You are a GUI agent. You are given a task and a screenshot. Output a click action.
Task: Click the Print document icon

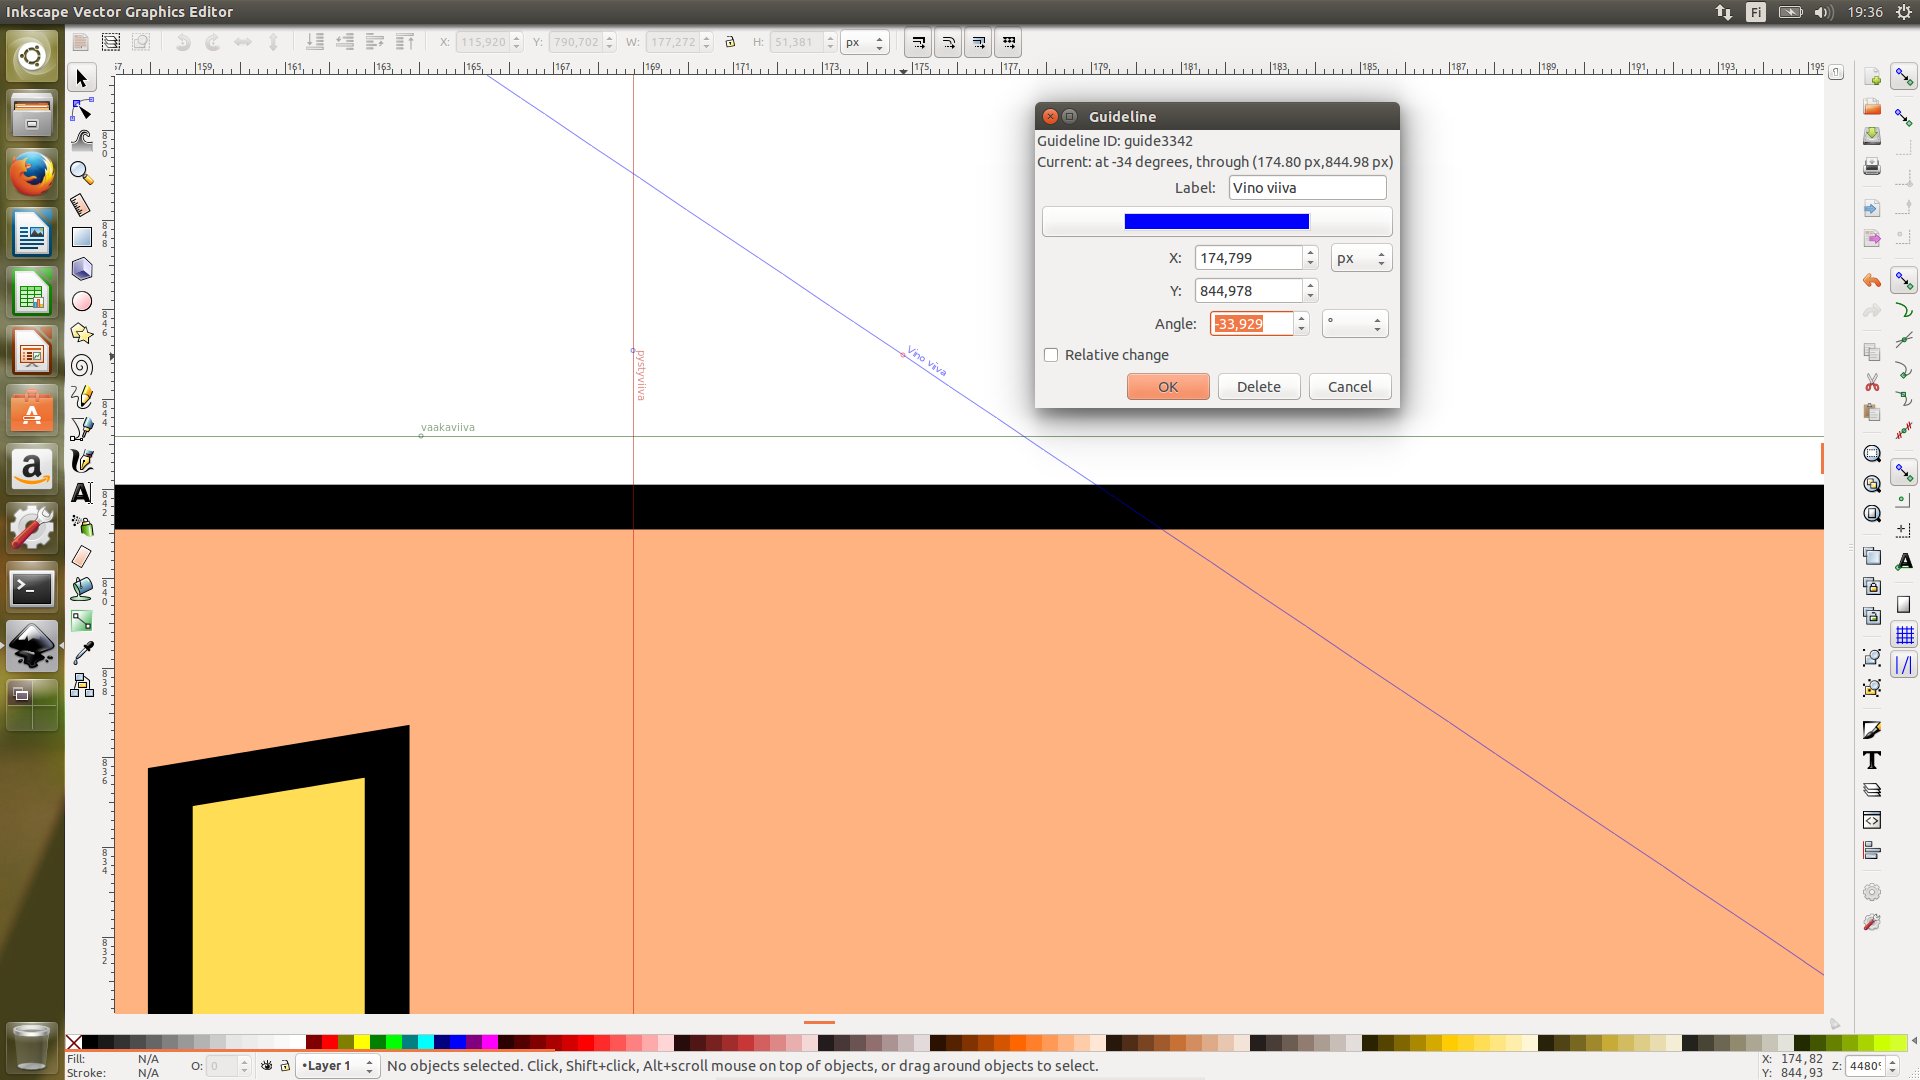point(1872,166)
